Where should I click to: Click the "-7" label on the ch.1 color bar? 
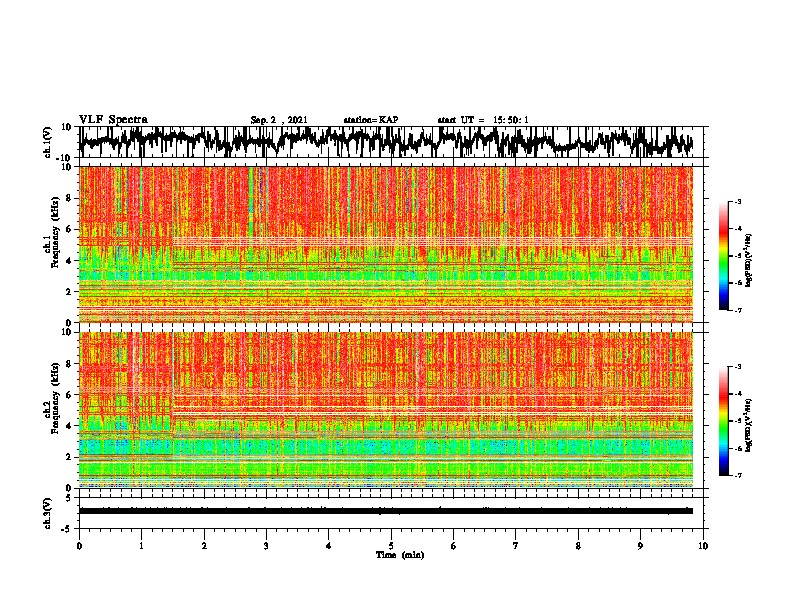click(737, 310)
